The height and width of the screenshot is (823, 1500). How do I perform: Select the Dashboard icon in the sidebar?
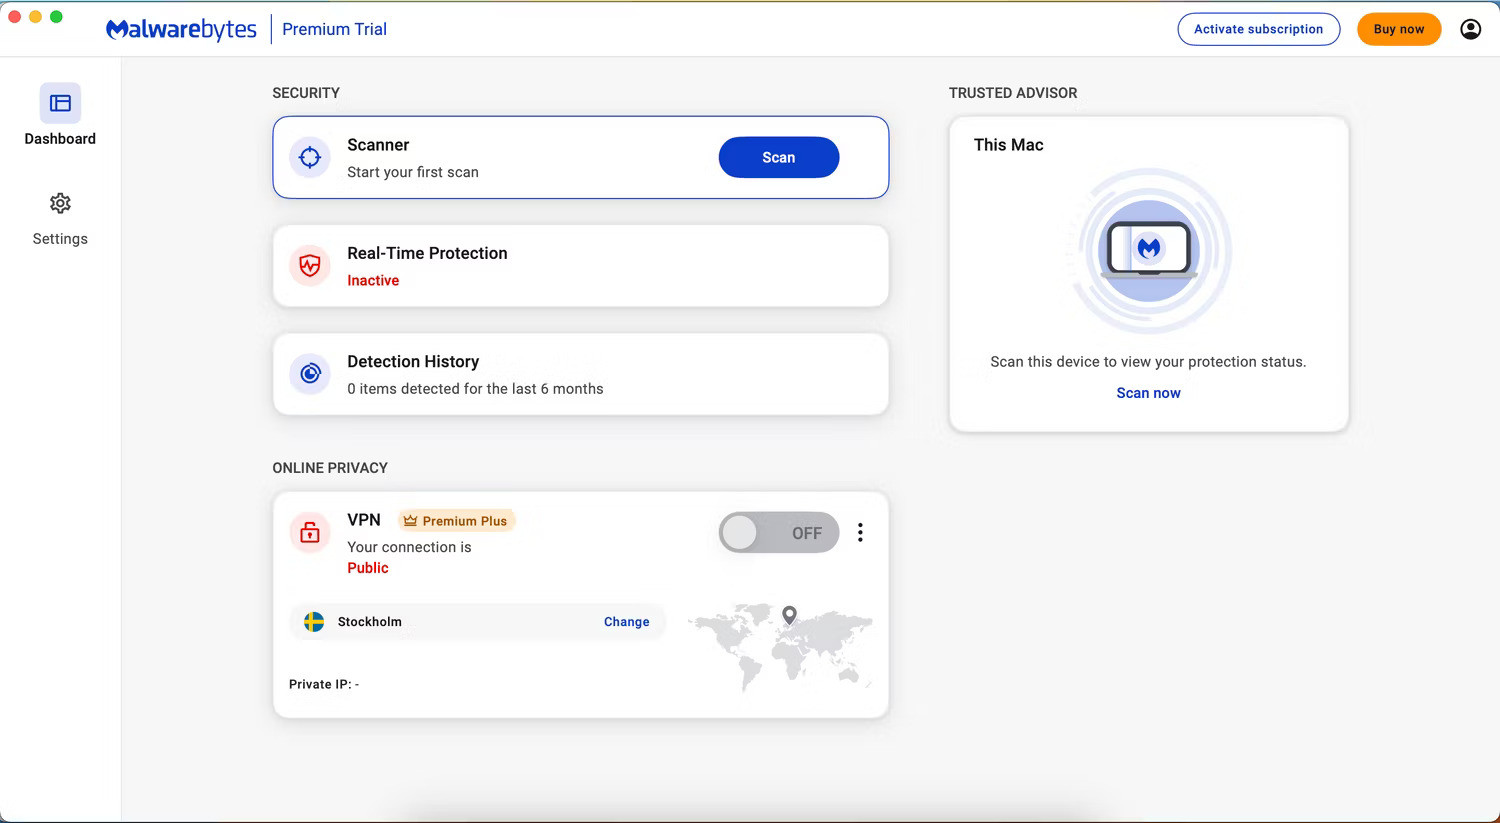click(x=60, y=103)
